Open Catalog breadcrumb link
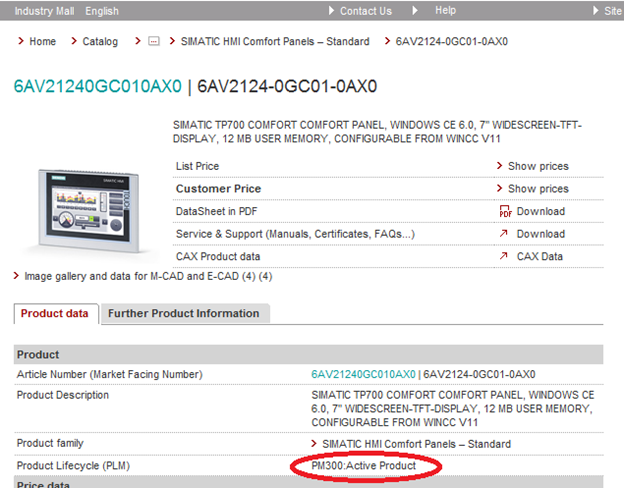Image resolution: width=624 pixels, height=488 pixels. point(100,41)
